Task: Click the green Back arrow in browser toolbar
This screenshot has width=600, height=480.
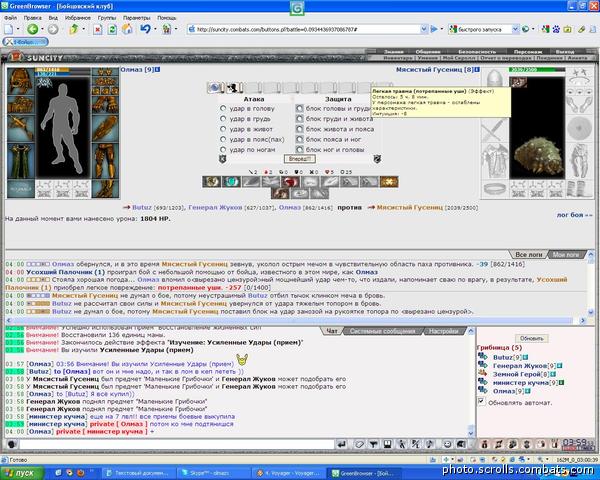Action: (x=33, y=29)
